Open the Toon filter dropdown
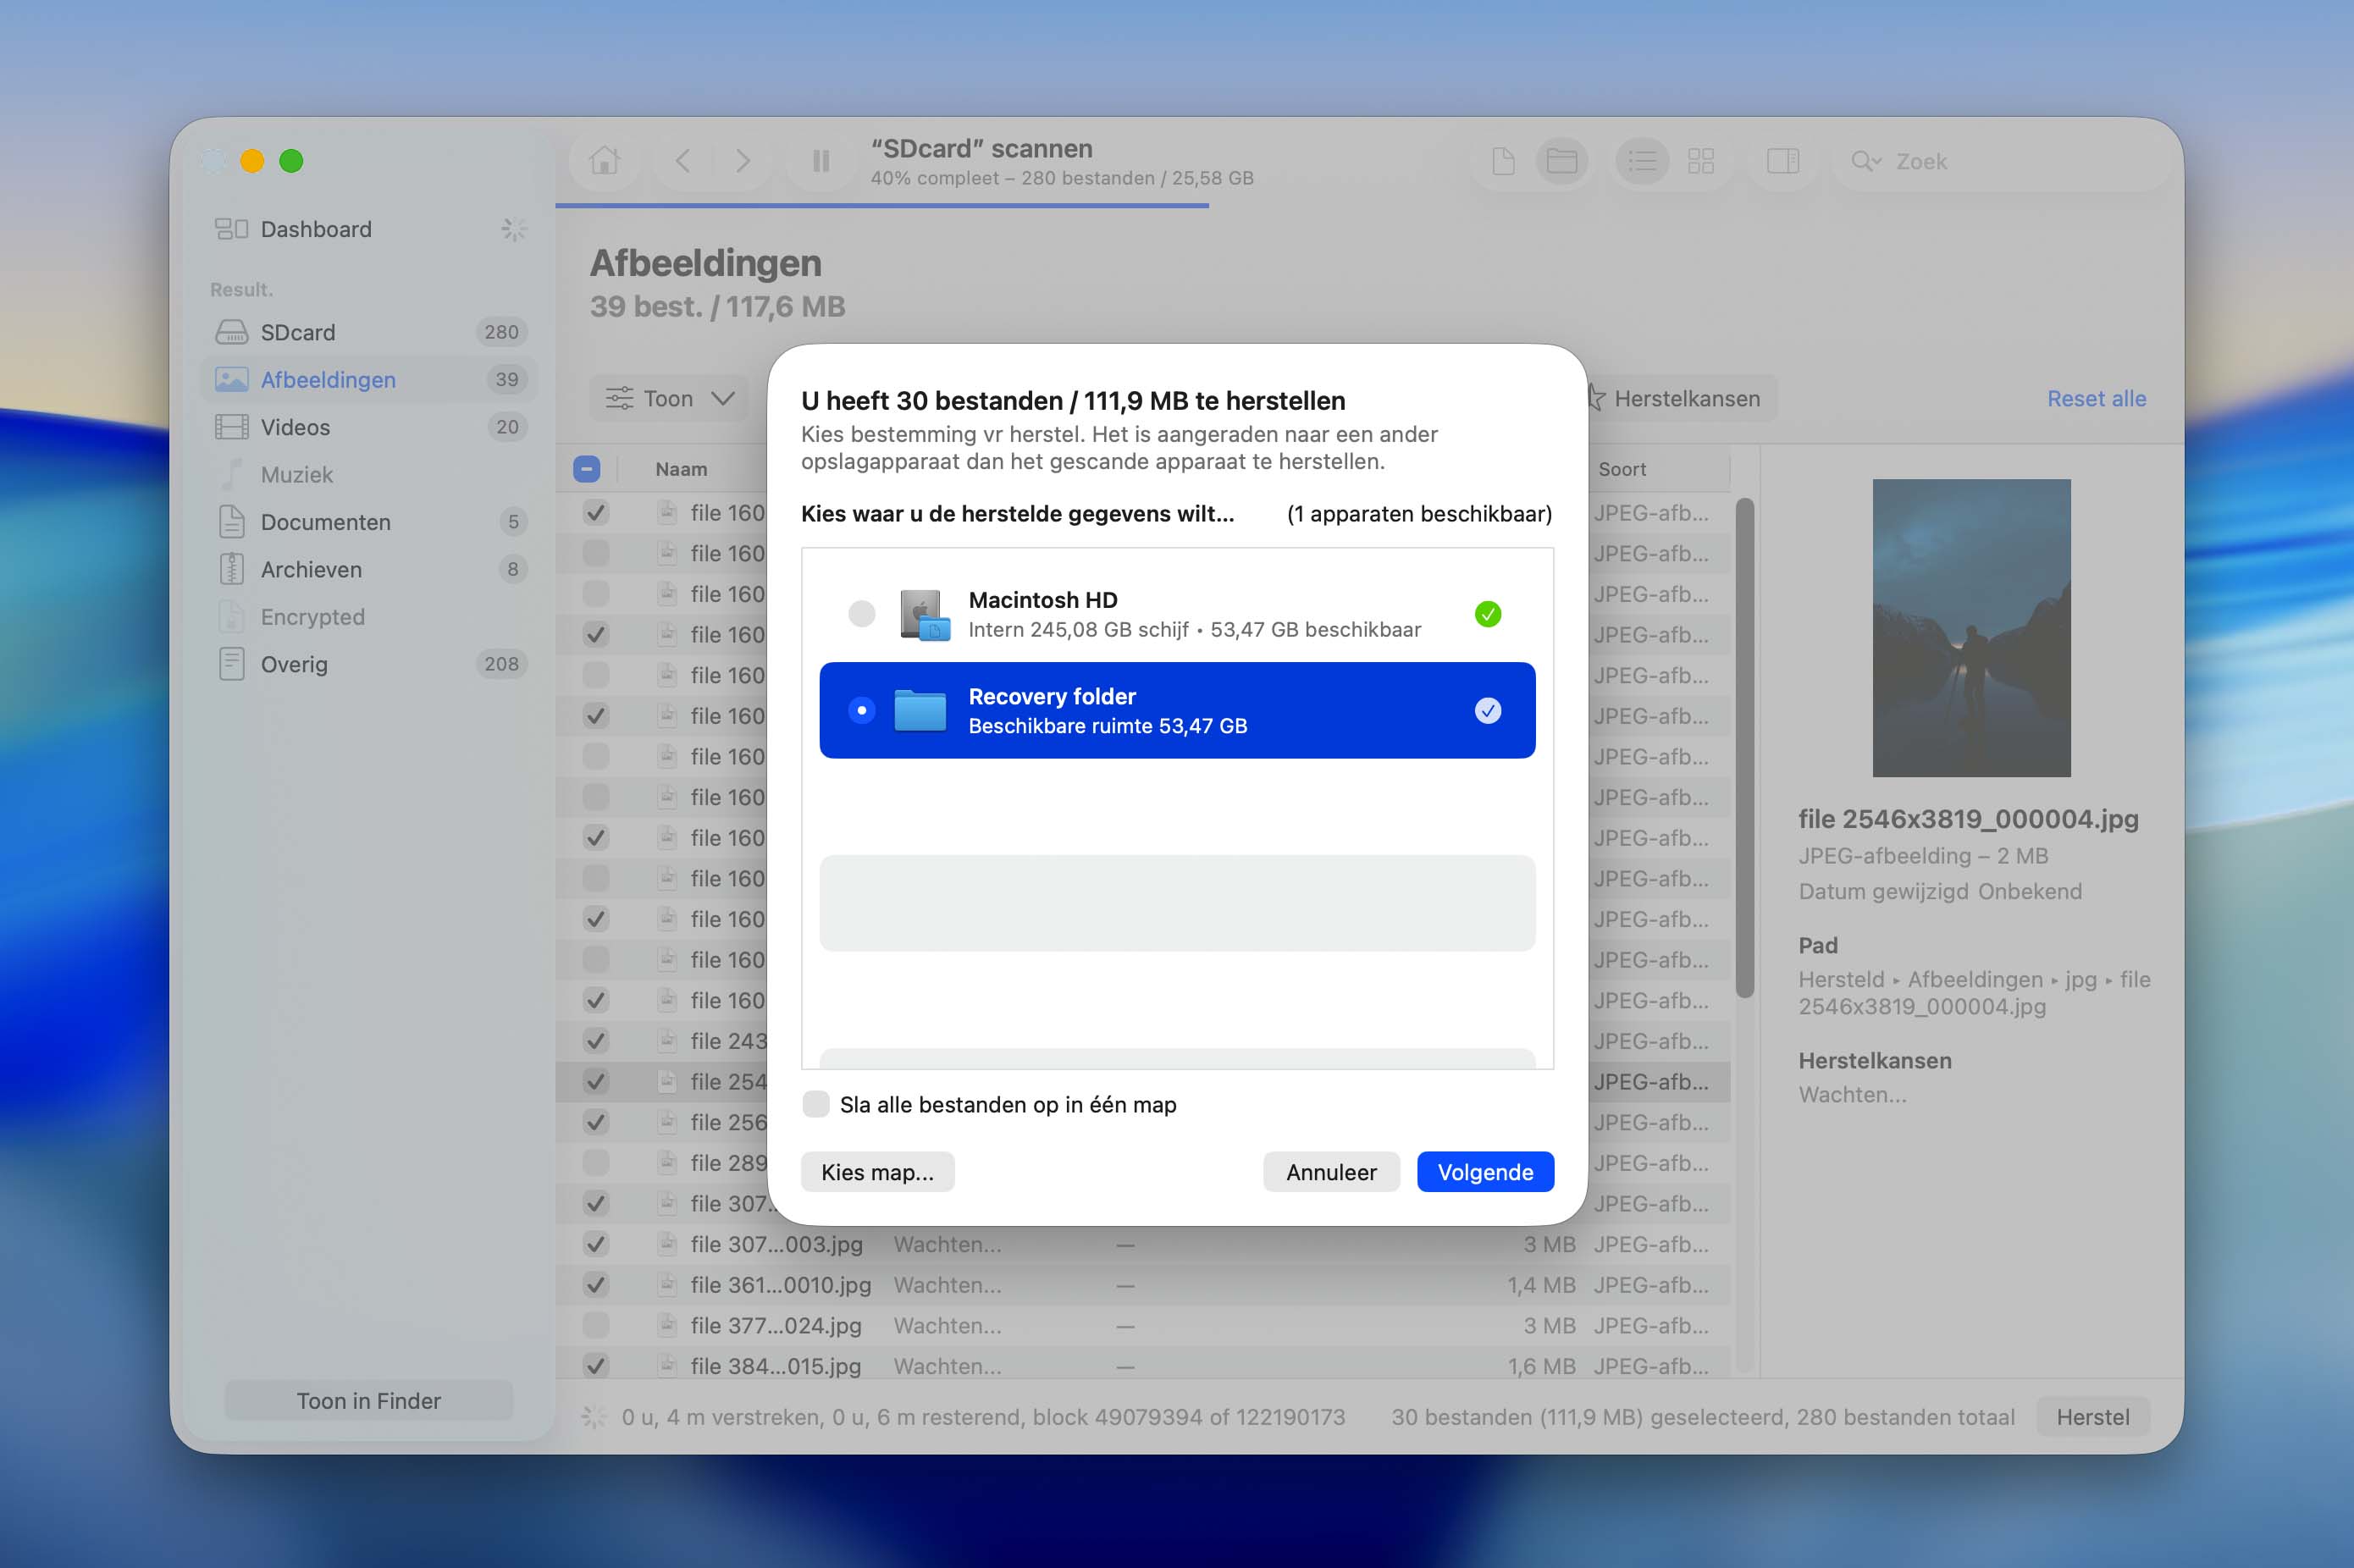This screenshot has height=1568, width=2354. [x=669, y=399]
